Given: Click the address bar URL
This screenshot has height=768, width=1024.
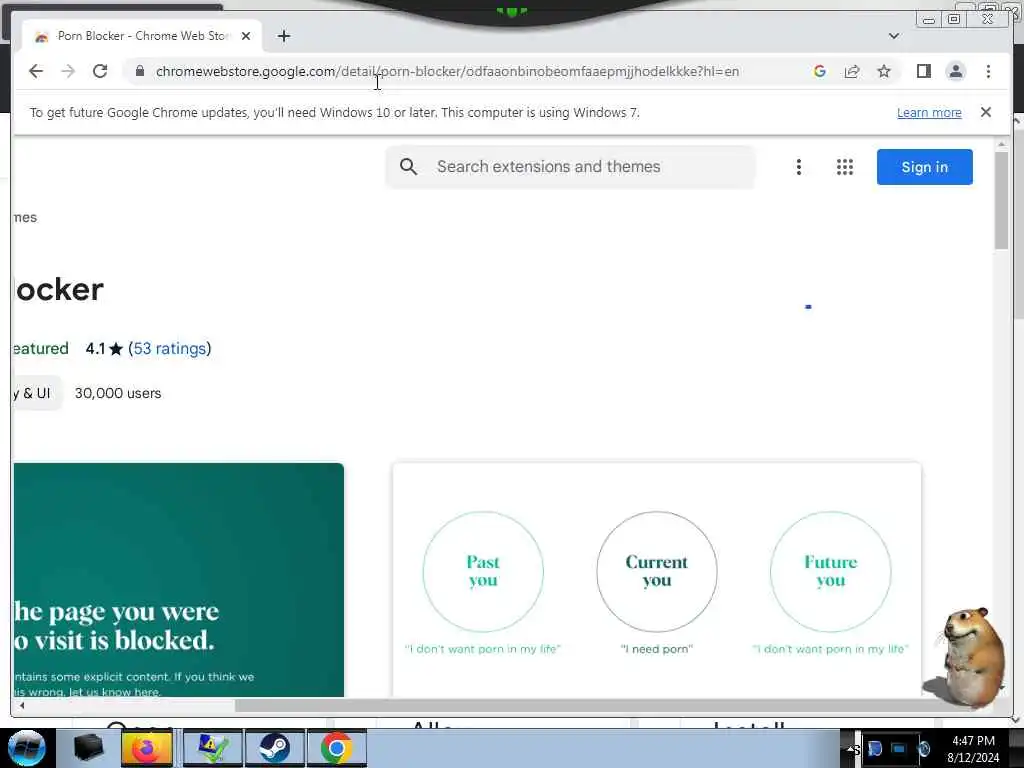Looking at the screenshot, I should pos(447,71).
